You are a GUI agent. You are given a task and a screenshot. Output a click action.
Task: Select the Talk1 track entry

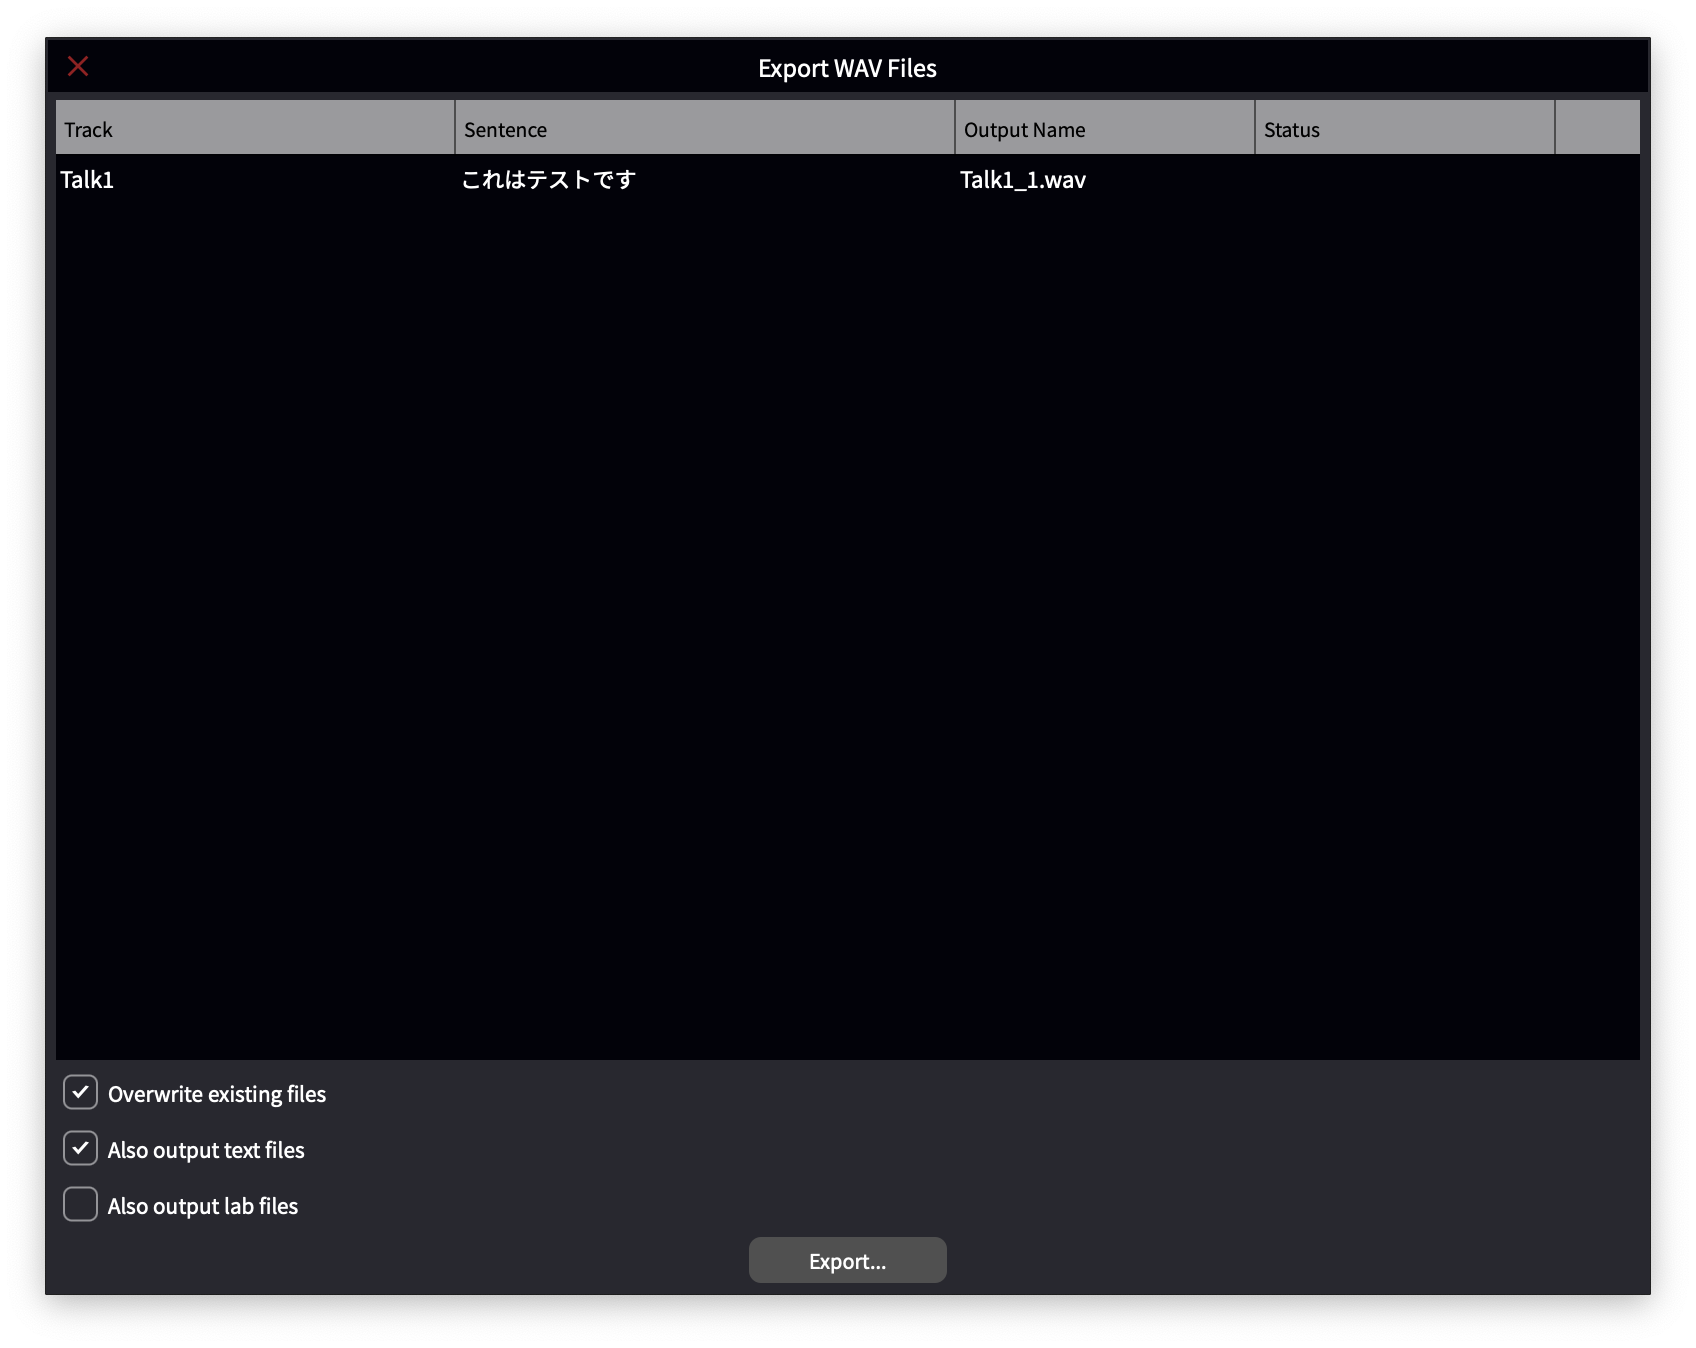pyautogui.click(x=87, y=181)
